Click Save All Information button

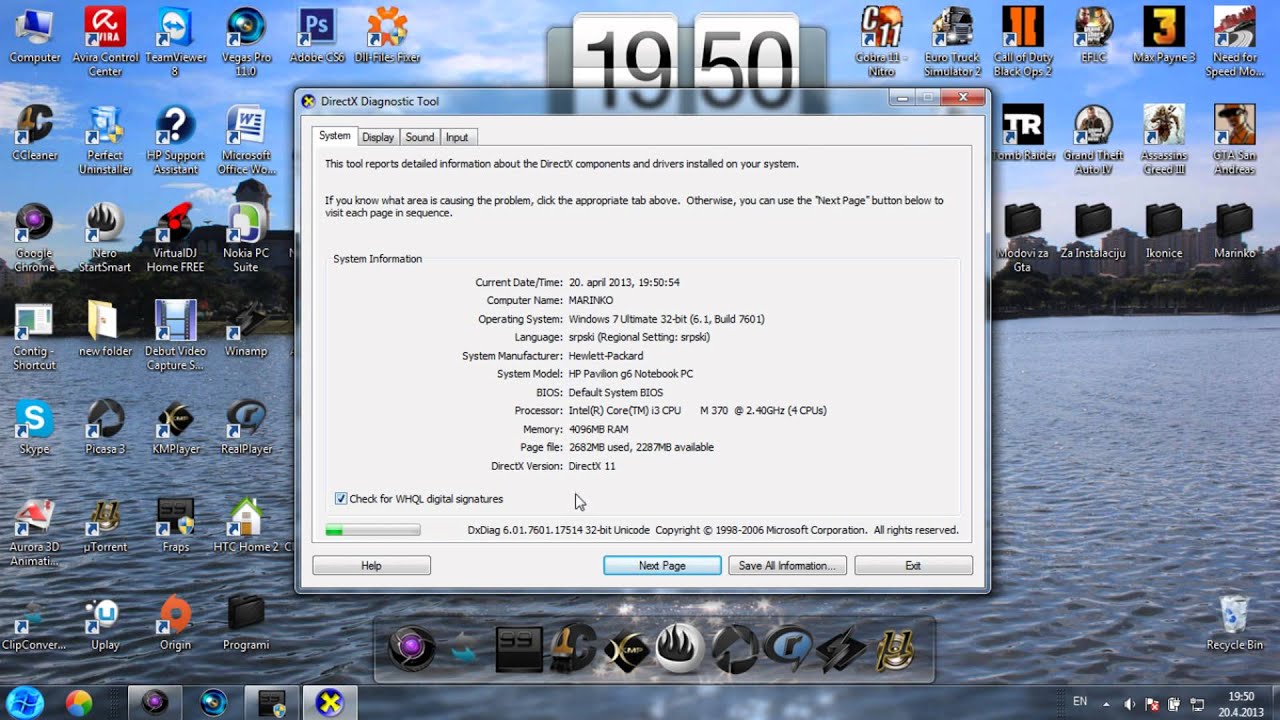tap(787, 566)
